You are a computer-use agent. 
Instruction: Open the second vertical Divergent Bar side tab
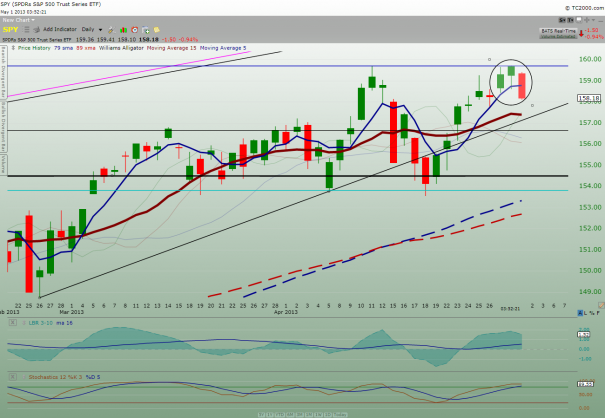3,126
